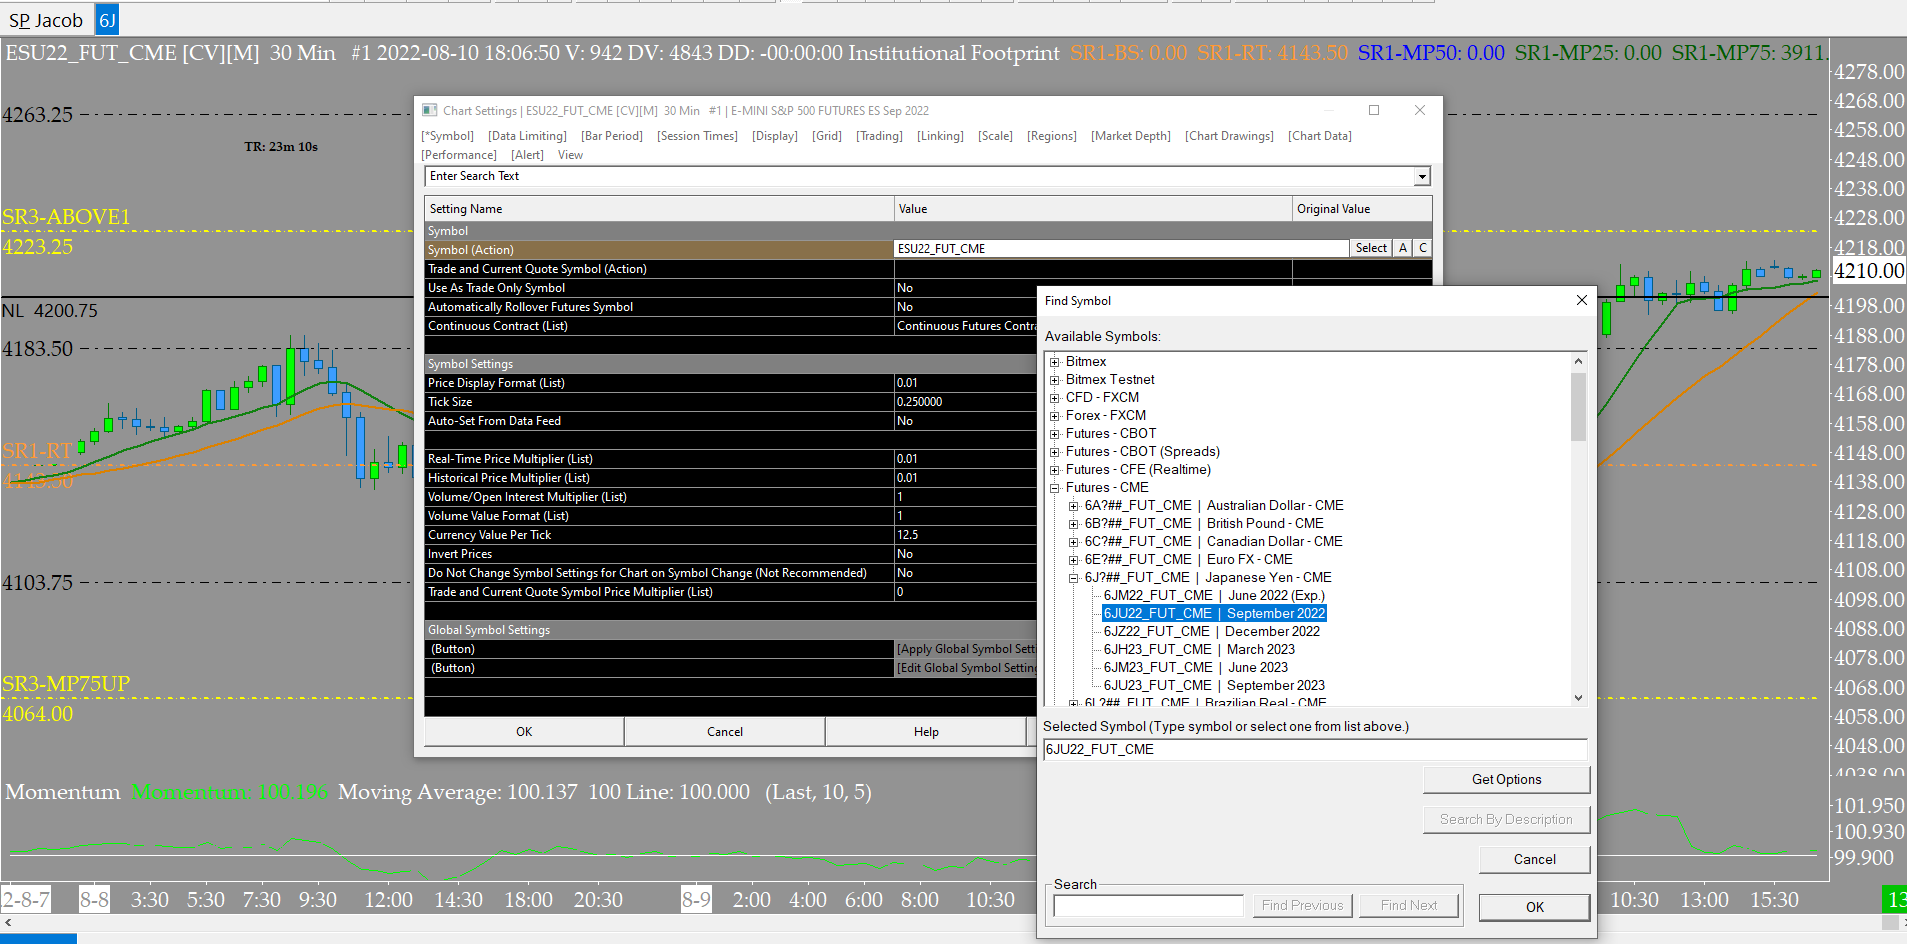Image resolution: width=1907 pixels, height=944 pixels.
Task: Select 6JZ22_FUT_CME December 2022 contract
Action: [x=1211, y=632]
